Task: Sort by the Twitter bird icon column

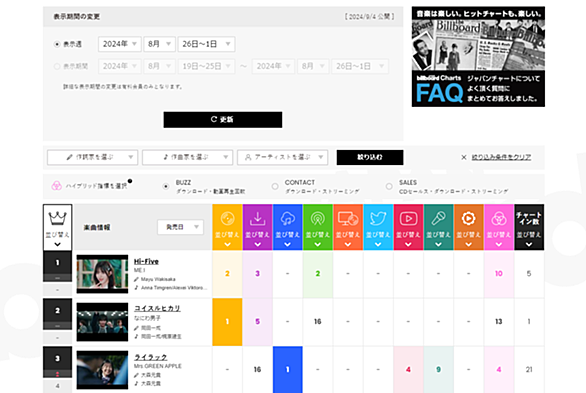Action: [378, 227]
